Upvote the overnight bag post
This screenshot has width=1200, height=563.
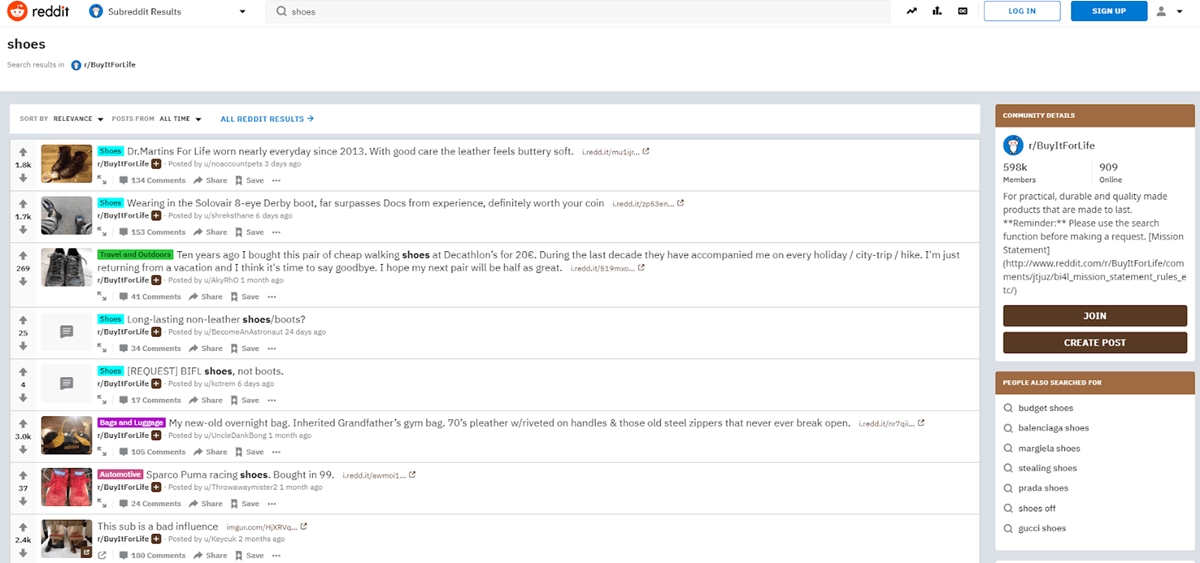(23, 423)
